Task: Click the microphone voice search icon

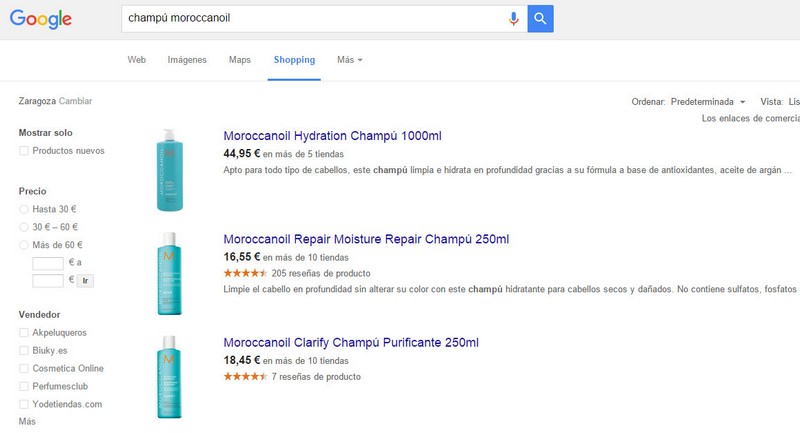Action: [514, 18]
